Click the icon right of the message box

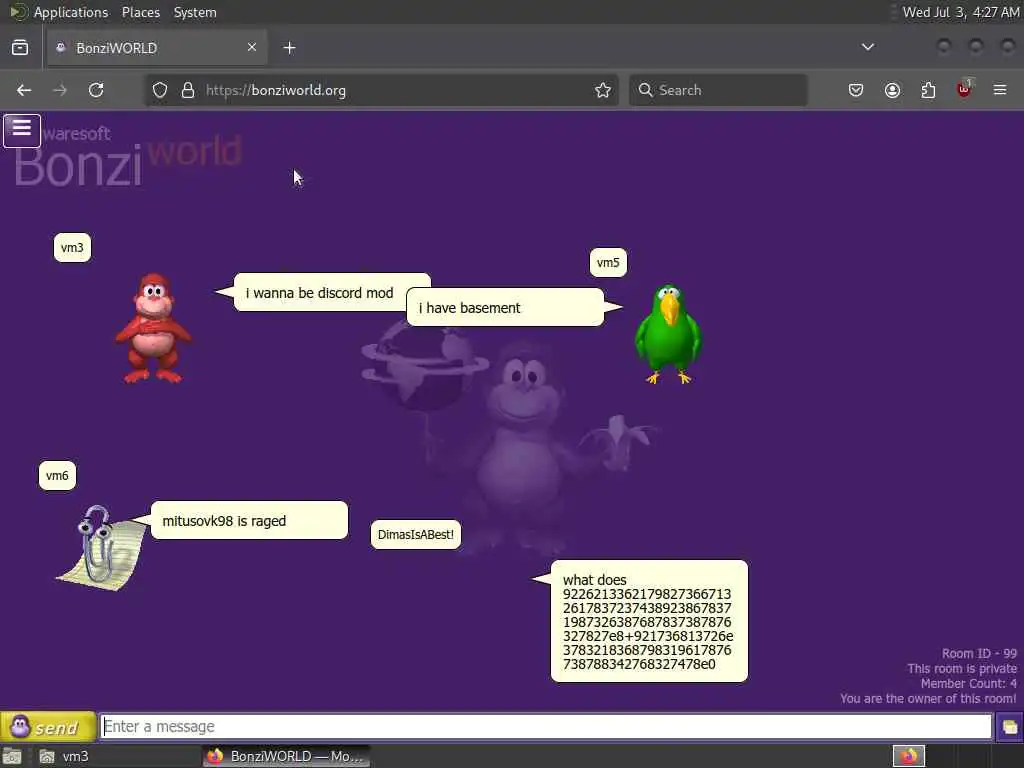[x=1009, y=727]
